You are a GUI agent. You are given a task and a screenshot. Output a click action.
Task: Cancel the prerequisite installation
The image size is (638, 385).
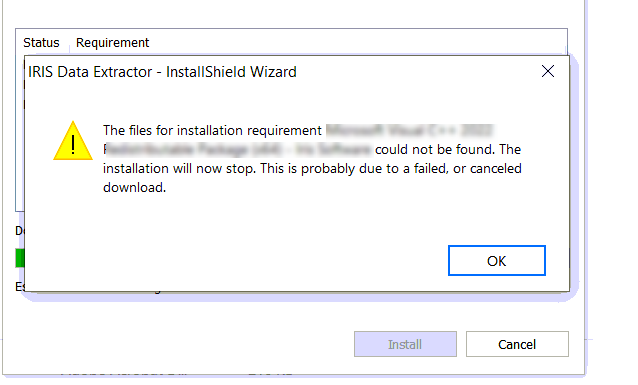point(517,344)
